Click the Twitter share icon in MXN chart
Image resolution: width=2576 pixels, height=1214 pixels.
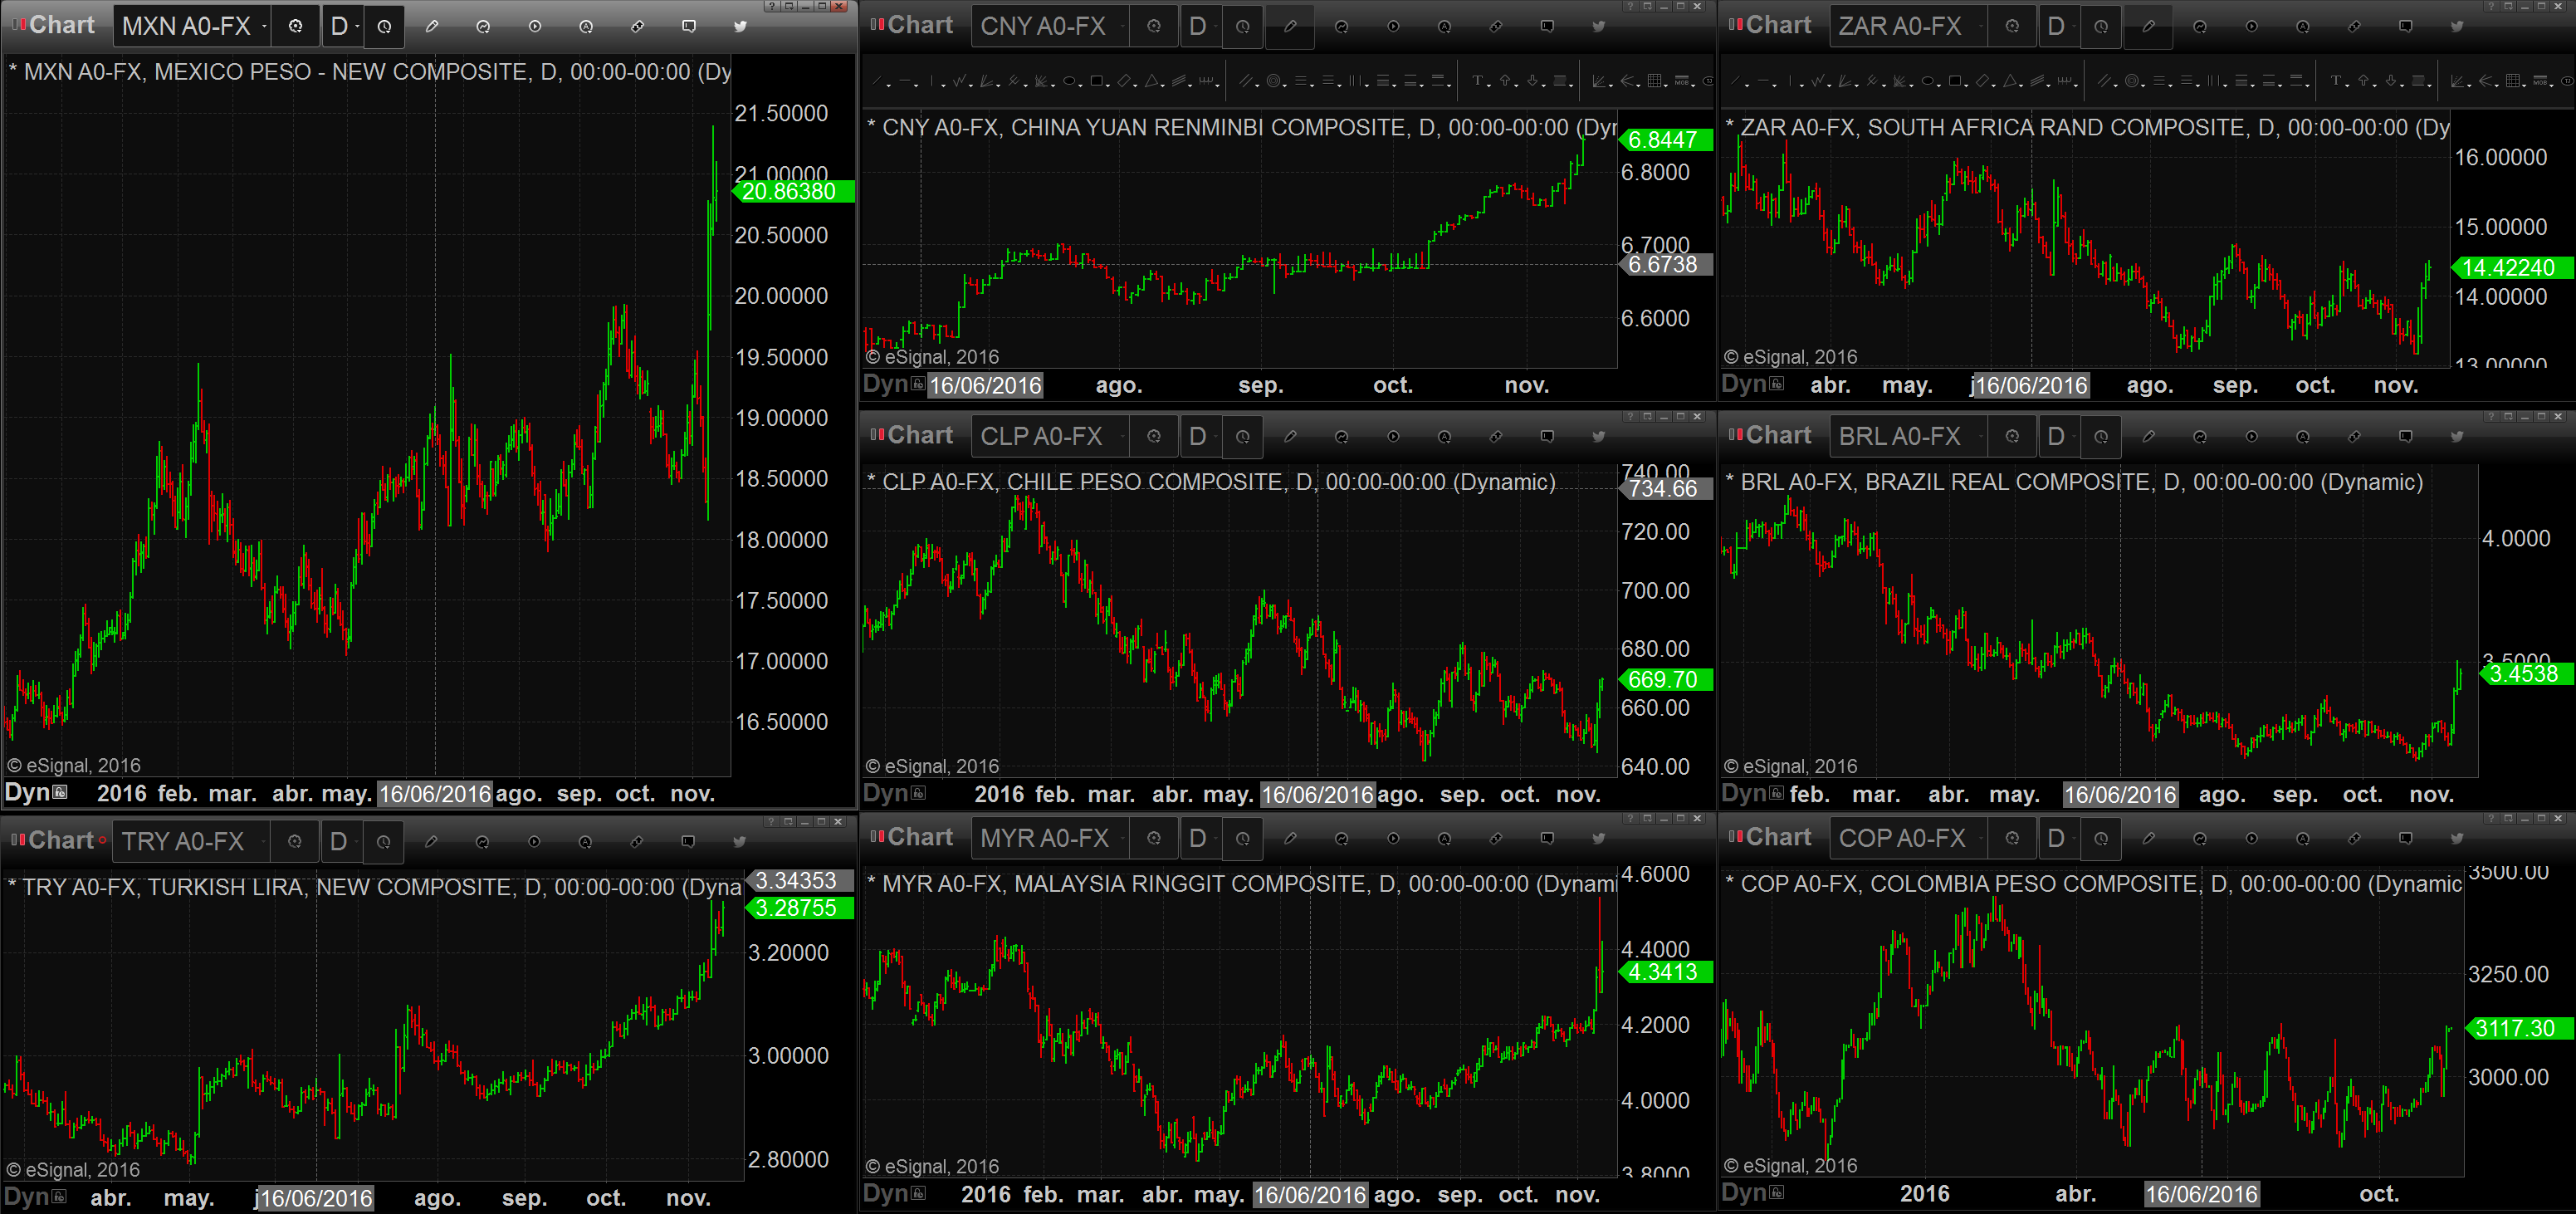click(740, 26)
